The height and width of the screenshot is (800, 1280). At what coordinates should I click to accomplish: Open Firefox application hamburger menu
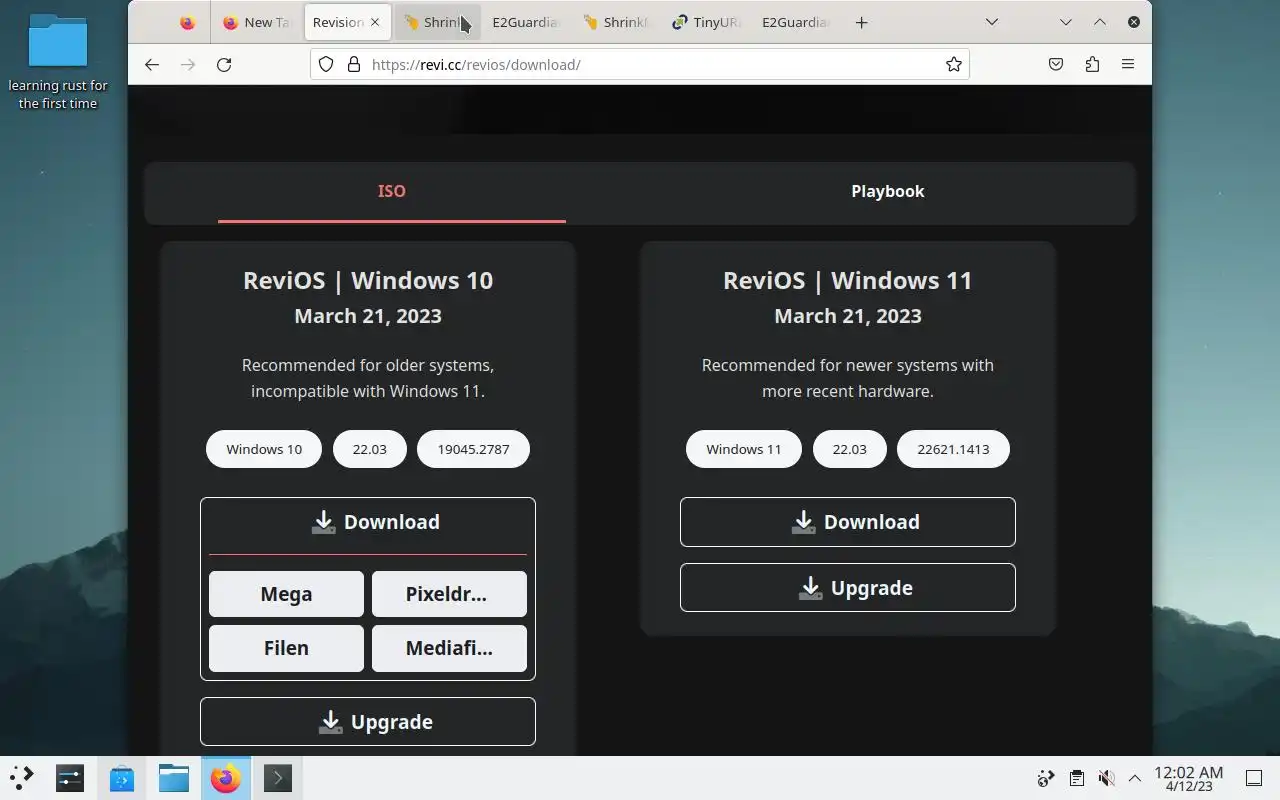pos(1128,64)
